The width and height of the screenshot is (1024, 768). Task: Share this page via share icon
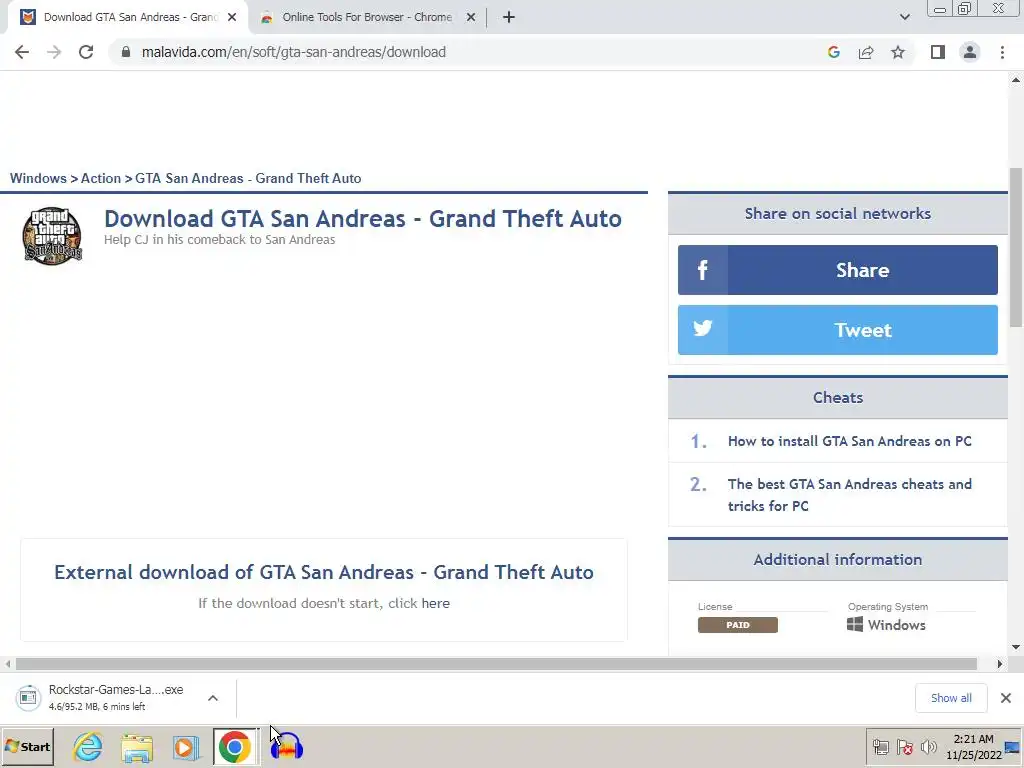(x=866, y=52)
